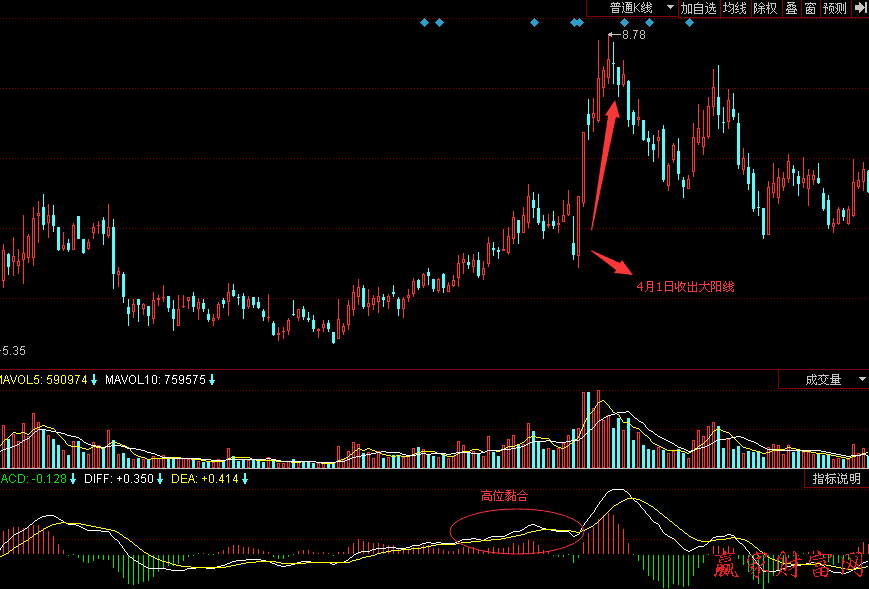Click the 8.78 high price label
Image resolution: width=869 pixels, height=589 pixels.
click(x=633, y=35)
